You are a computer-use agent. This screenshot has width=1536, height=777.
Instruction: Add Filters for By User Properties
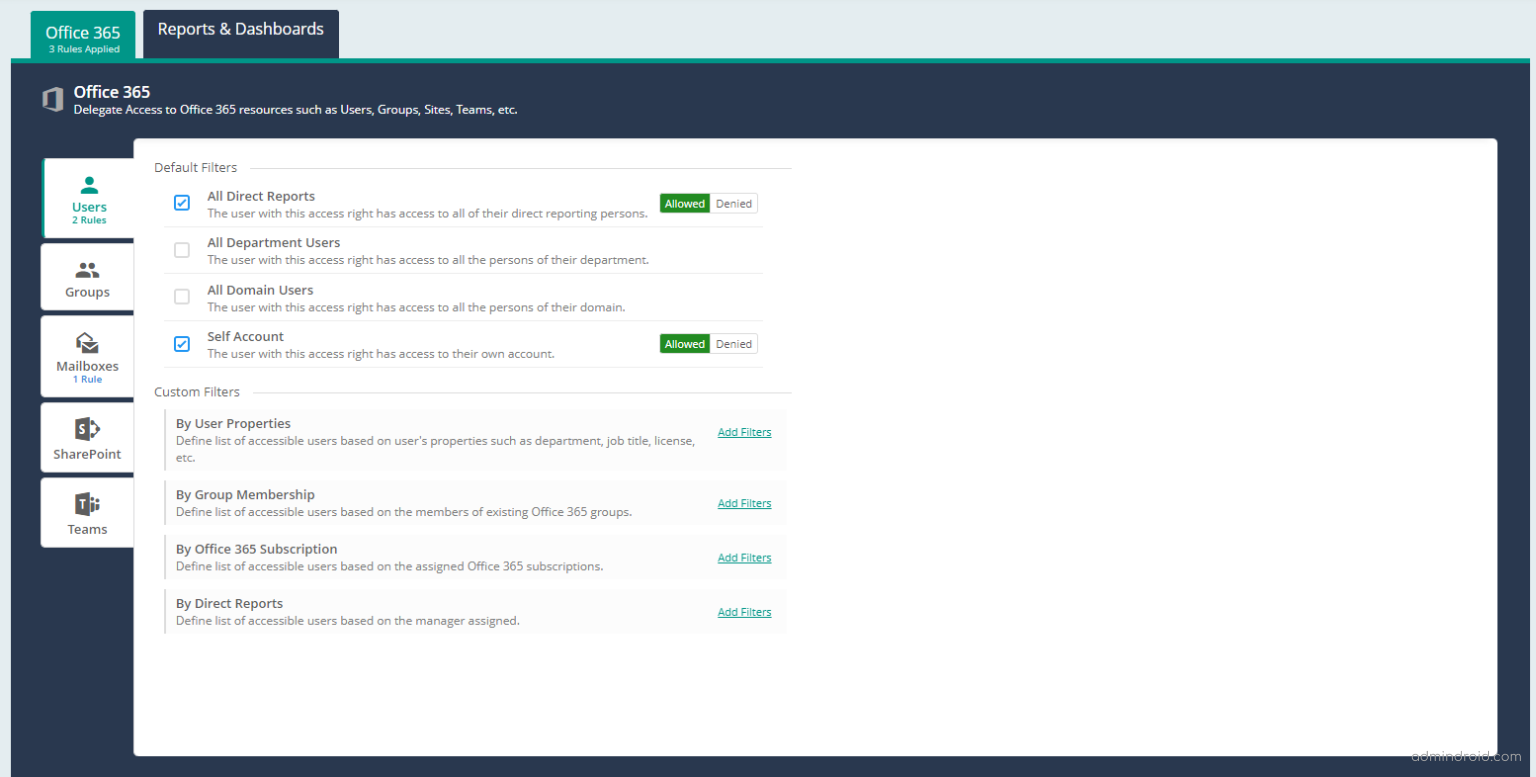[744, 432]
